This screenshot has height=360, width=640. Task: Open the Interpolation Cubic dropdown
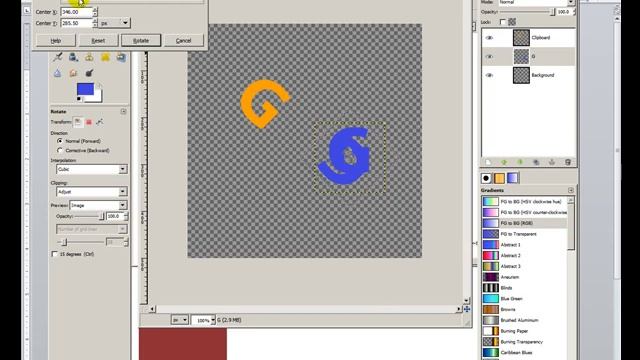pyautogui.click(x=92, y=169)
